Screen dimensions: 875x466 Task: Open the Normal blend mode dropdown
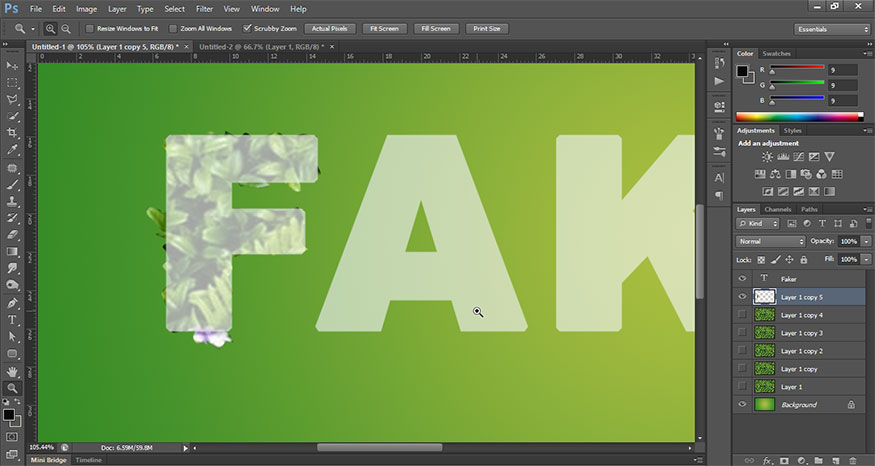click(x=770, y=242)
